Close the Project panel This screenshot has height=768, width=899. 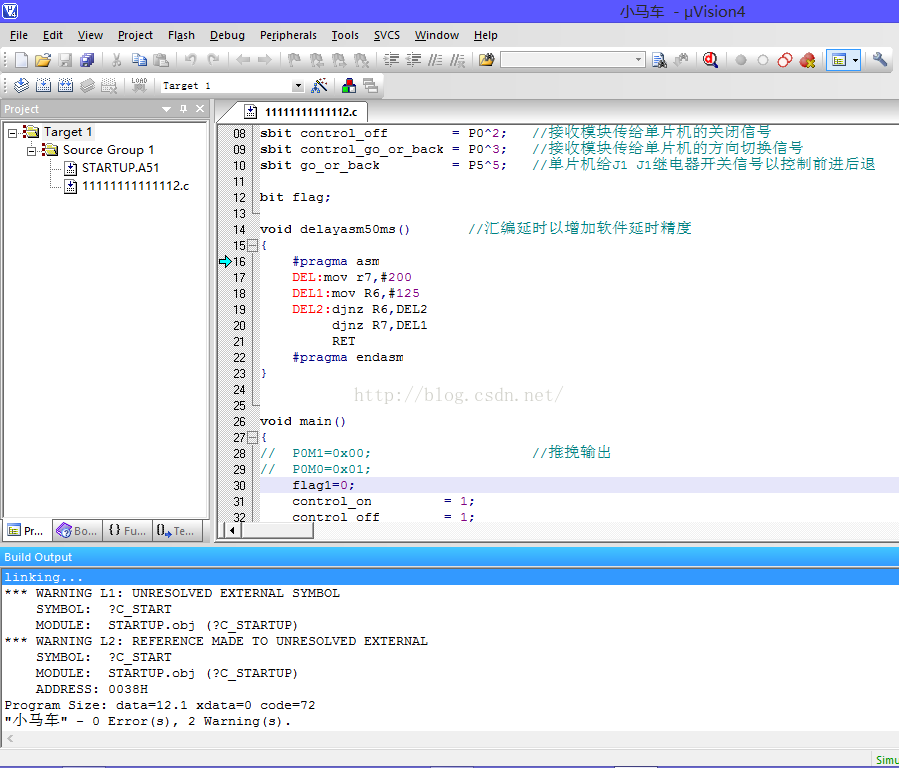pyautogui.click(x=200, y=108)
